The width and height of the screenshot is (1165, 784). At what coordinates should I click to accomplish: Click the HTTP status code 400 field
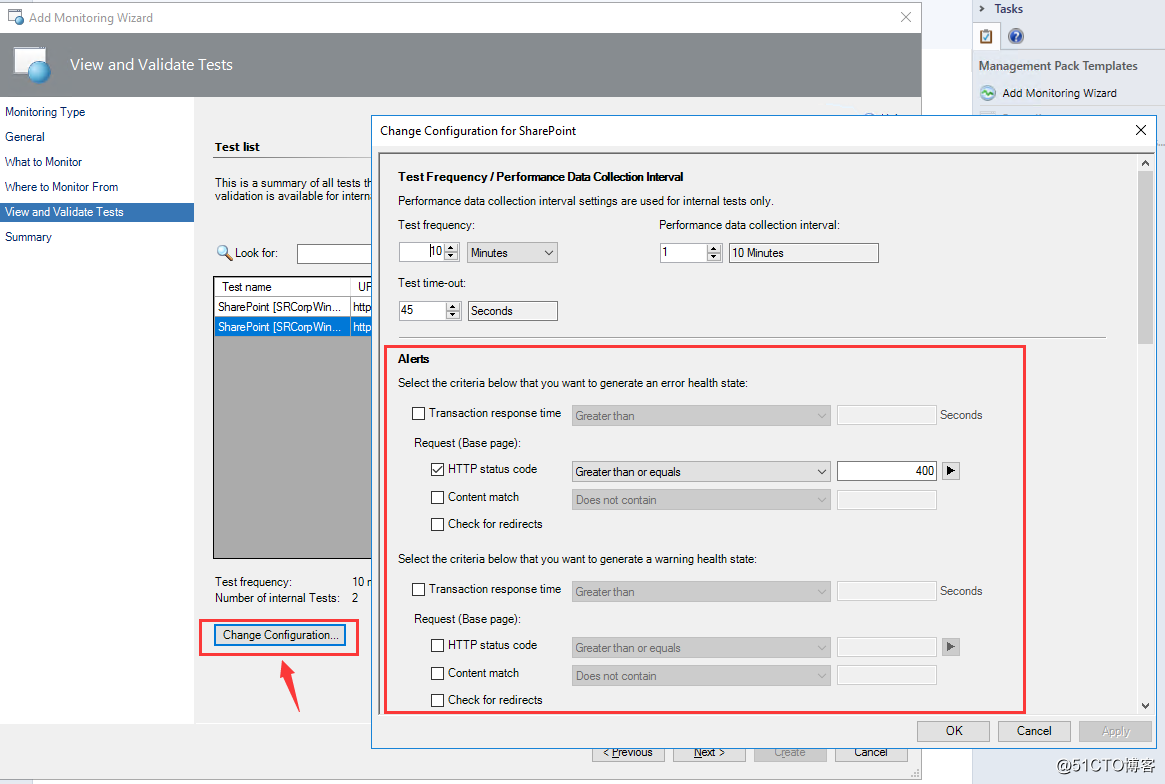click(x=886, y=470)
